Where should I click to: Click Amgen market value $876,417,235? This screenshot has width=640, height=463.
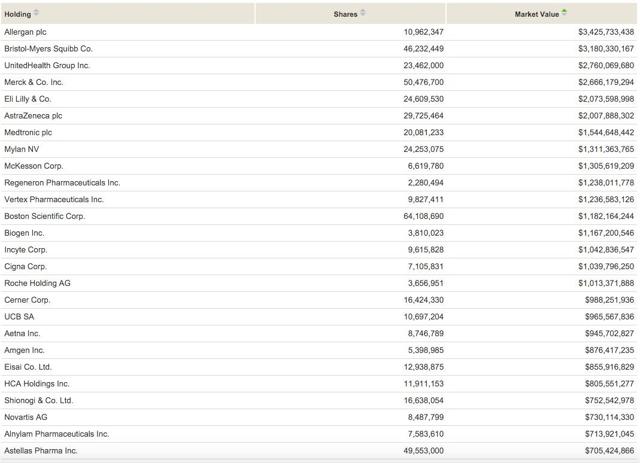(x=609, y=350)
